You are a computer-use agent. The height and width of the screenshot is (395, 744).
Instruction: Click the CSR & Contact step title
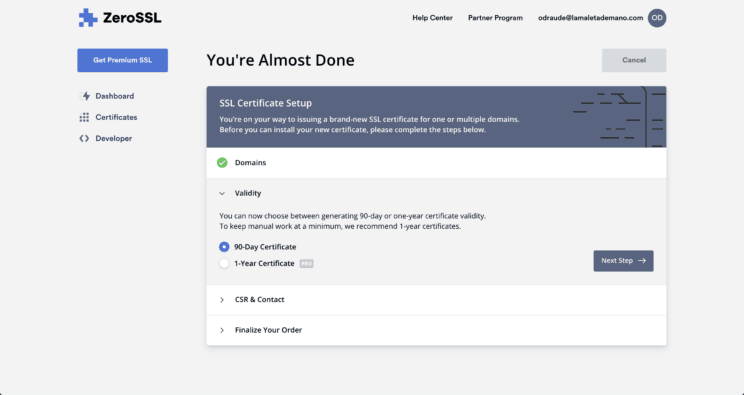click(260, 300)
